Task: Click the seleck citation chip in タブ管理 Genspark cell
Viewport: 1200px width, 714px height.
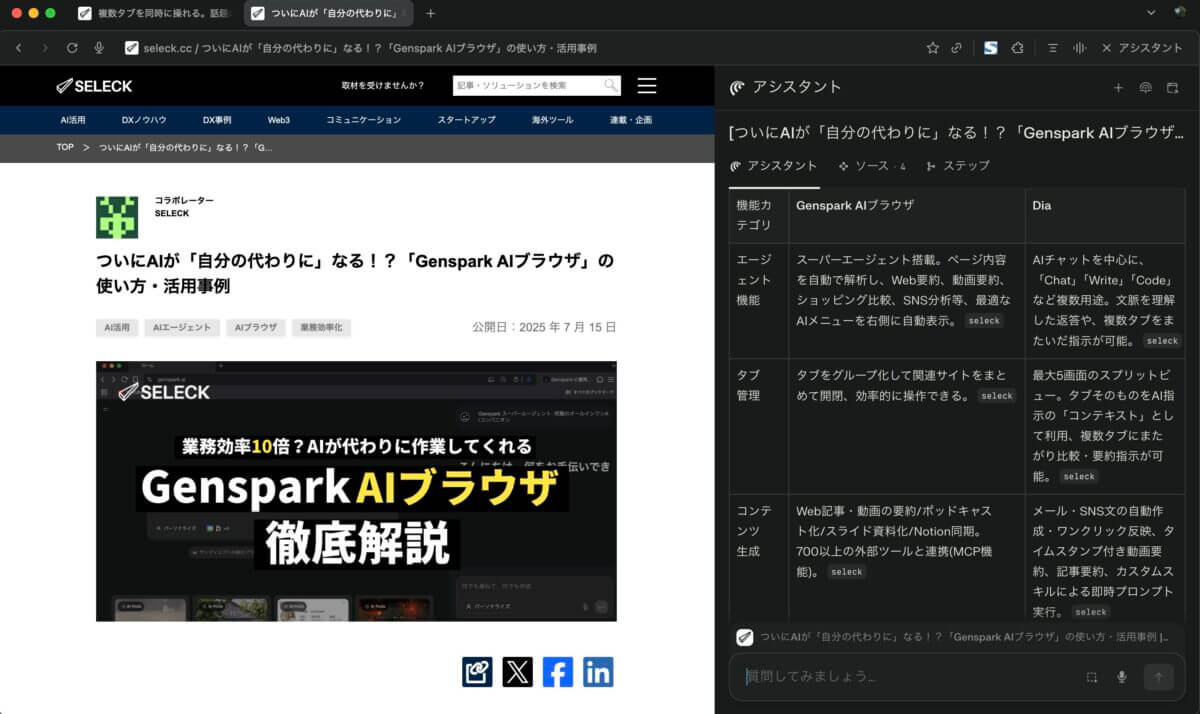Action: tap(997, 396)
